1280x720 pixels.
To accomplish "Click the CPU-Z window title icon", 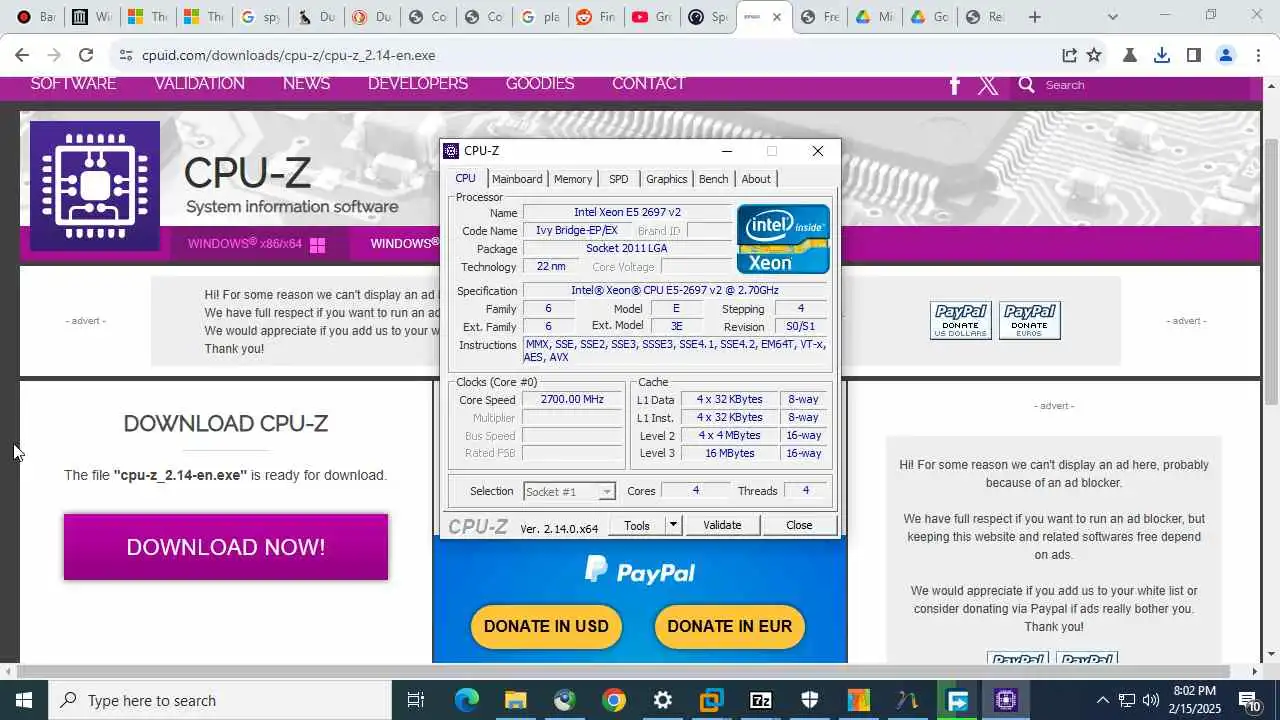I will pyautogui.click(x=452, y=151).
